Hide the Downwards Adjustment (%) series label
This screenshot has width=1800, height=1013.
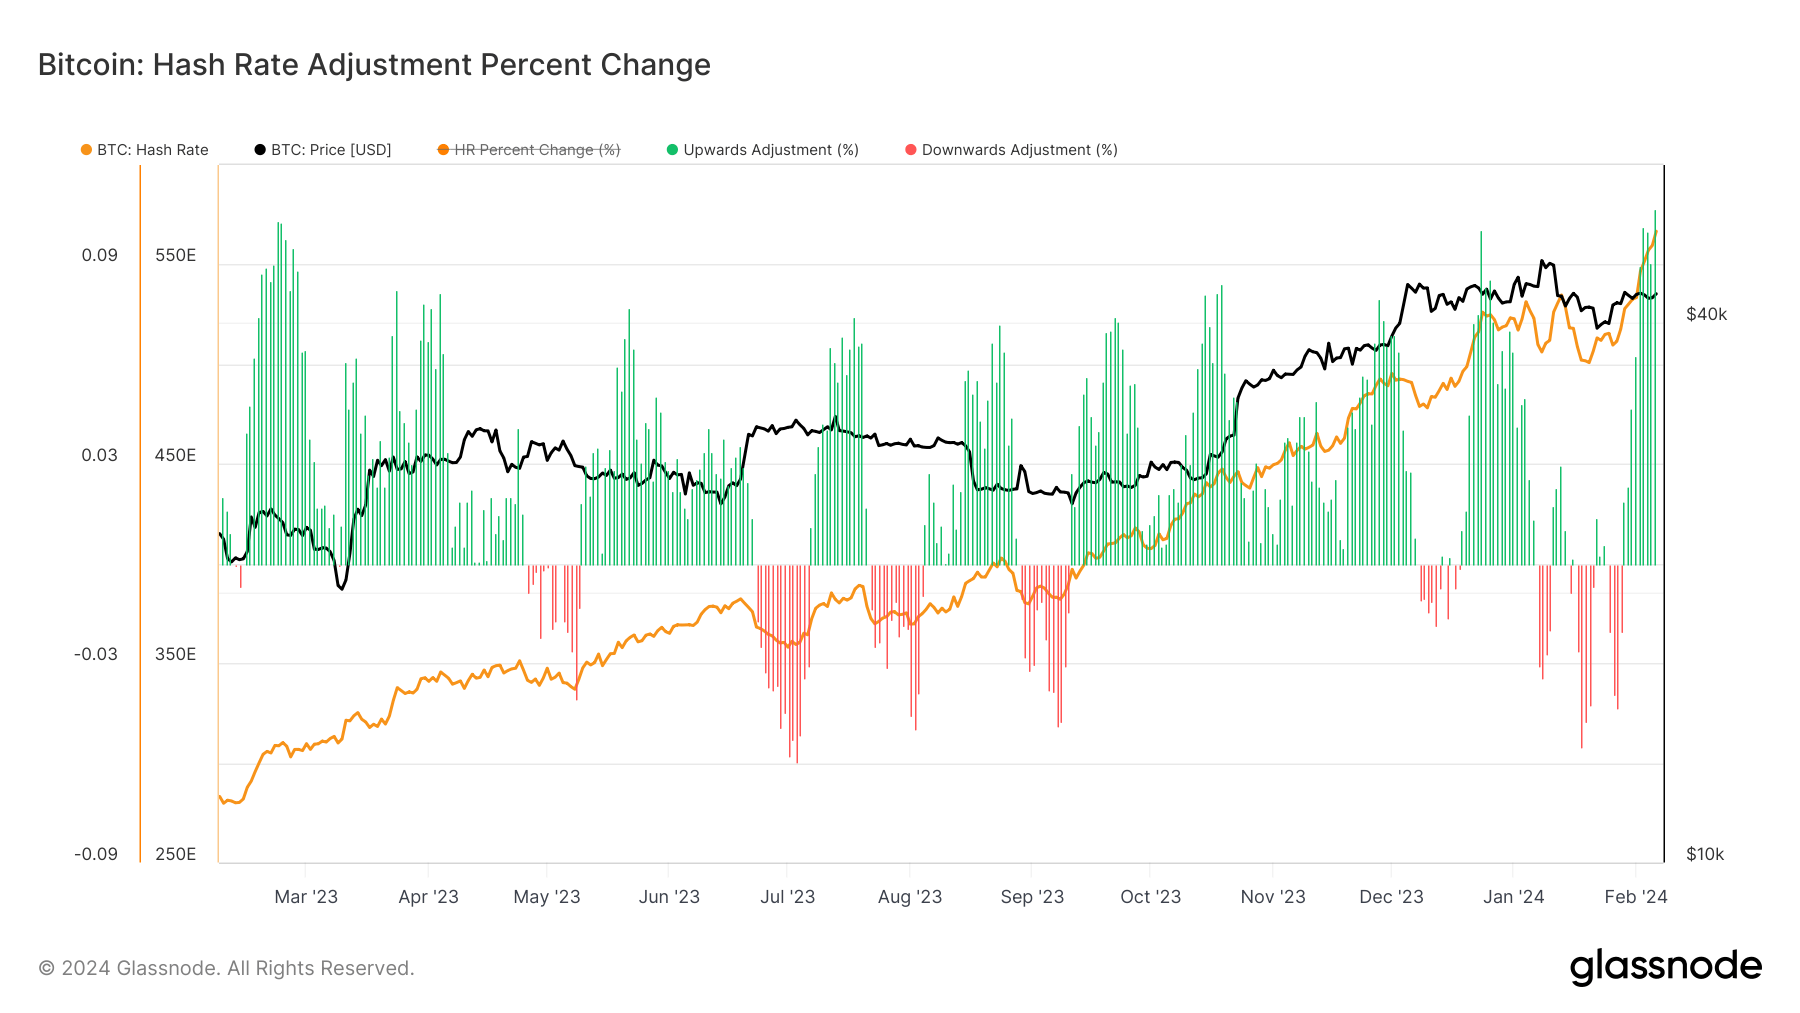pos(1019,150)
